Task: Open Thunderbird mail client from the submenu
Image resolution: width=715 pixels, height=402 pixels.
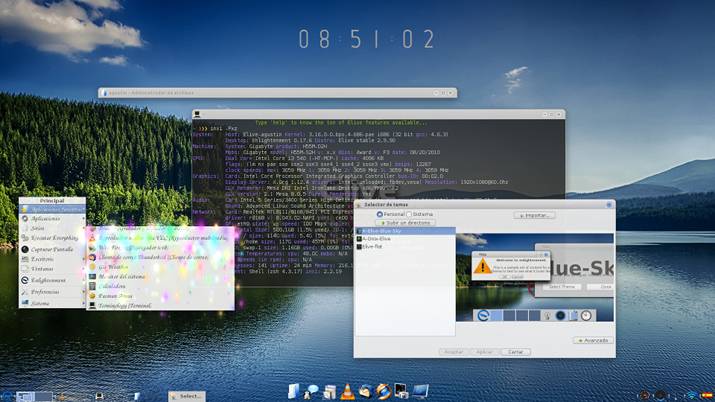Action: pyautogui.click(x=130, y=256)
